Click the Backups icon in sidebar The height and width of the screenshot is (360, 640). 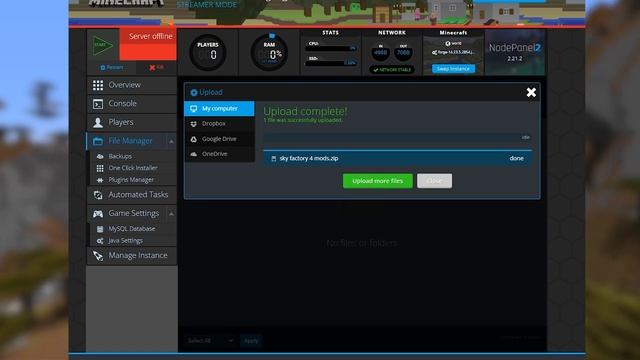coord(100,156)
